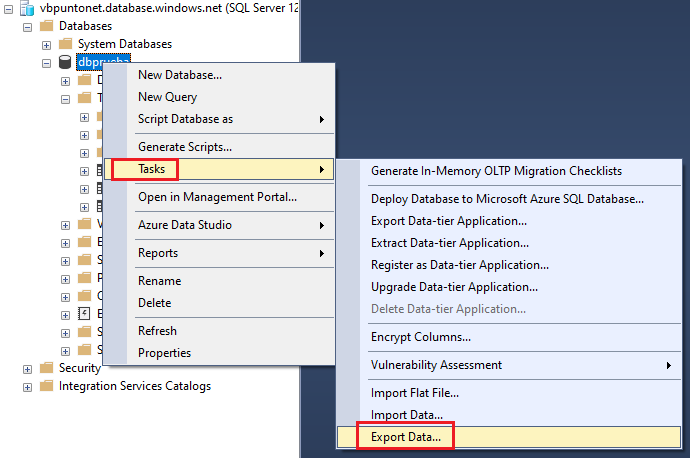Click the Security folder icon
Viewport: 690px width, 458px height.
coord(46,367)
